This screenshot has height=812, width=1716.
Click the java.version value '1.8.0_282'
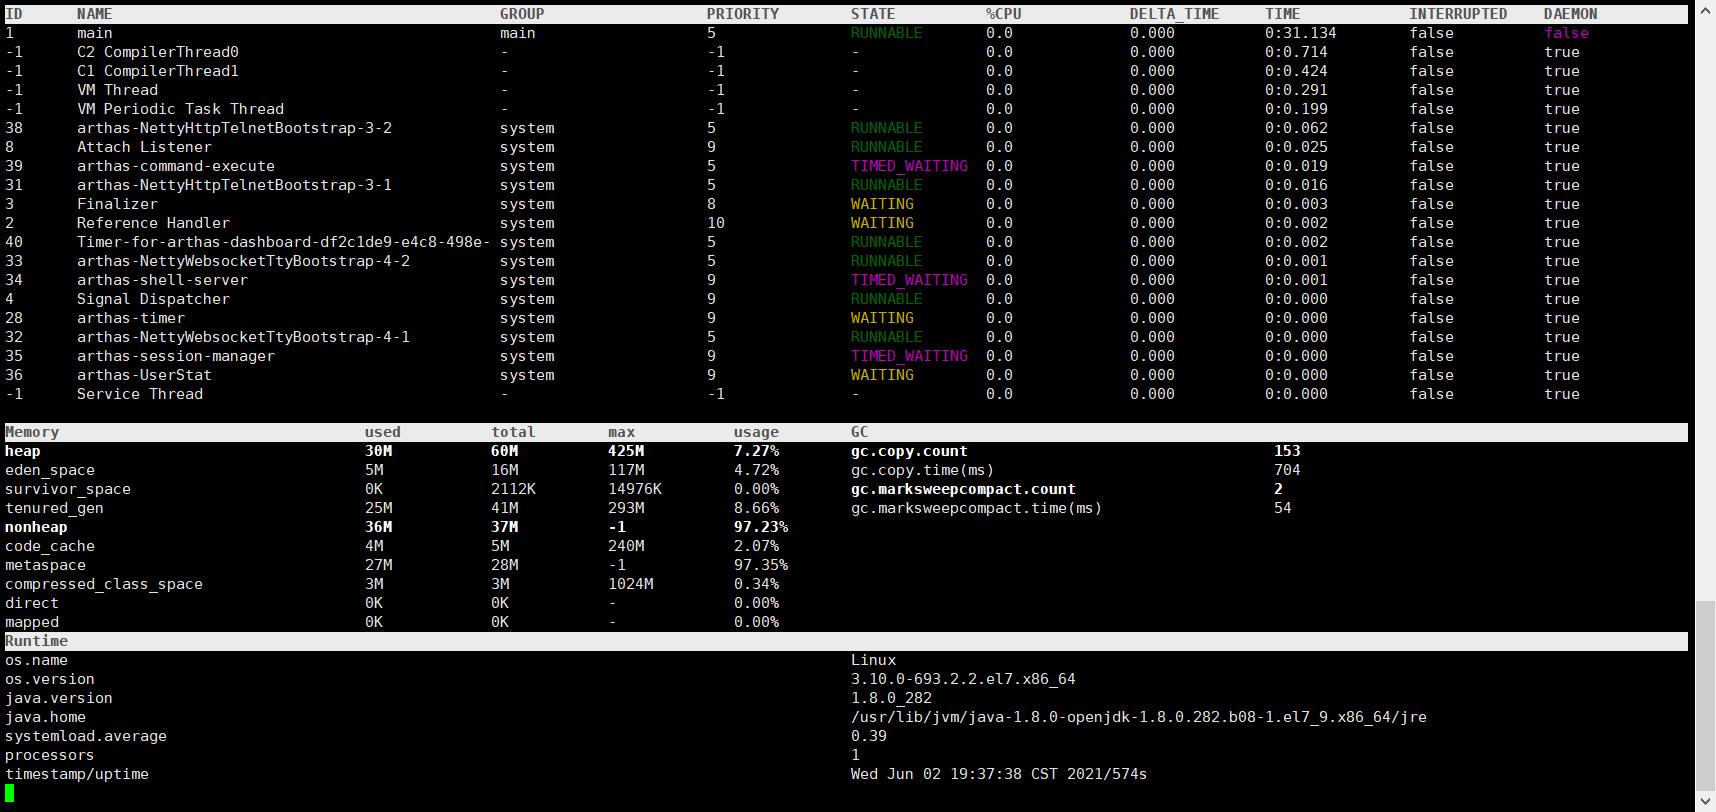point(891,698)
